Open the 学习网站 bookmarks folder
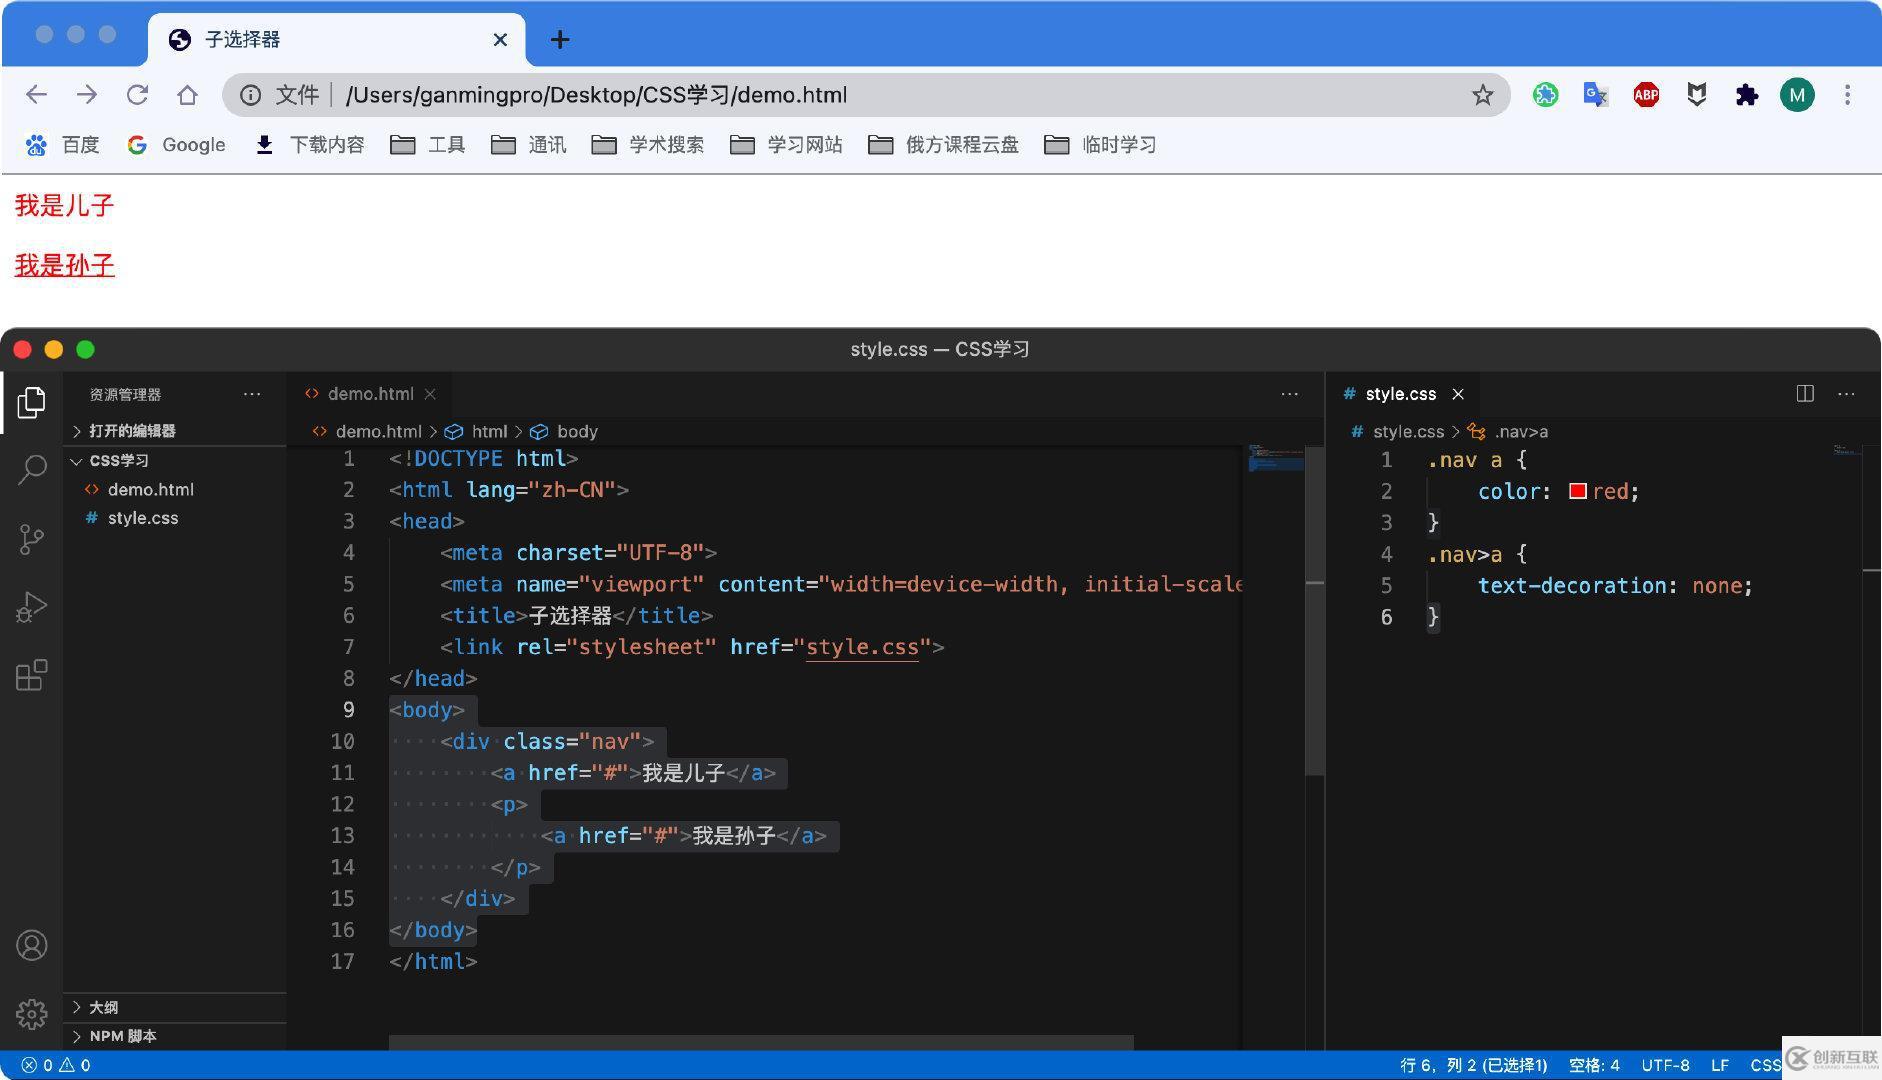 click(x=786, y=146)
